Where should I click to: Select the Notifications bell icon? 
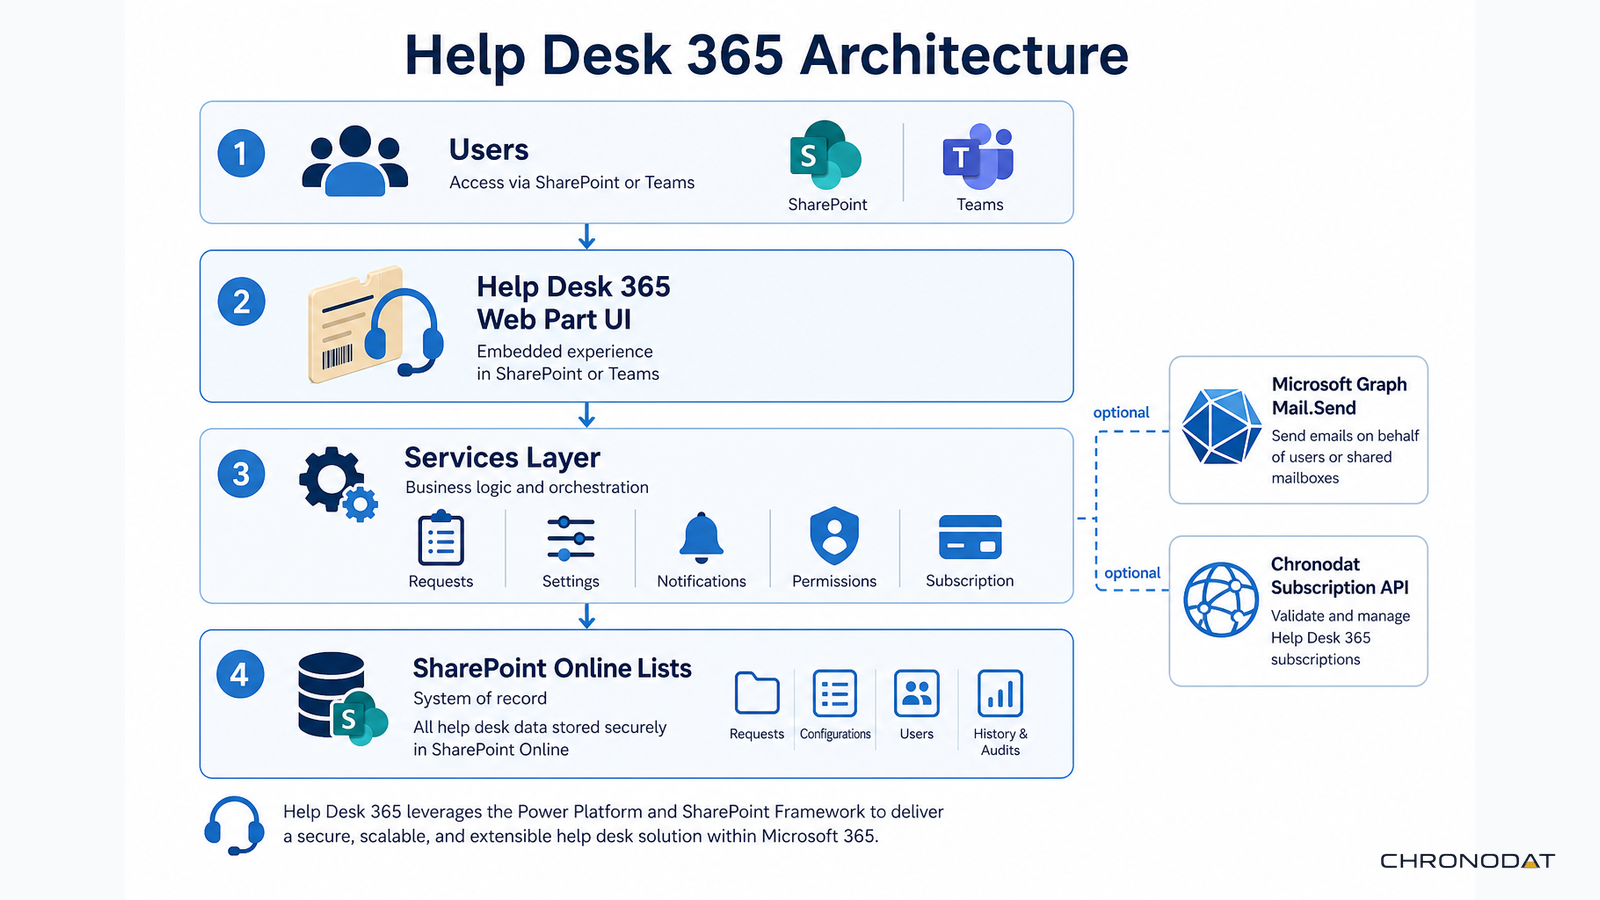coord(701,538)
